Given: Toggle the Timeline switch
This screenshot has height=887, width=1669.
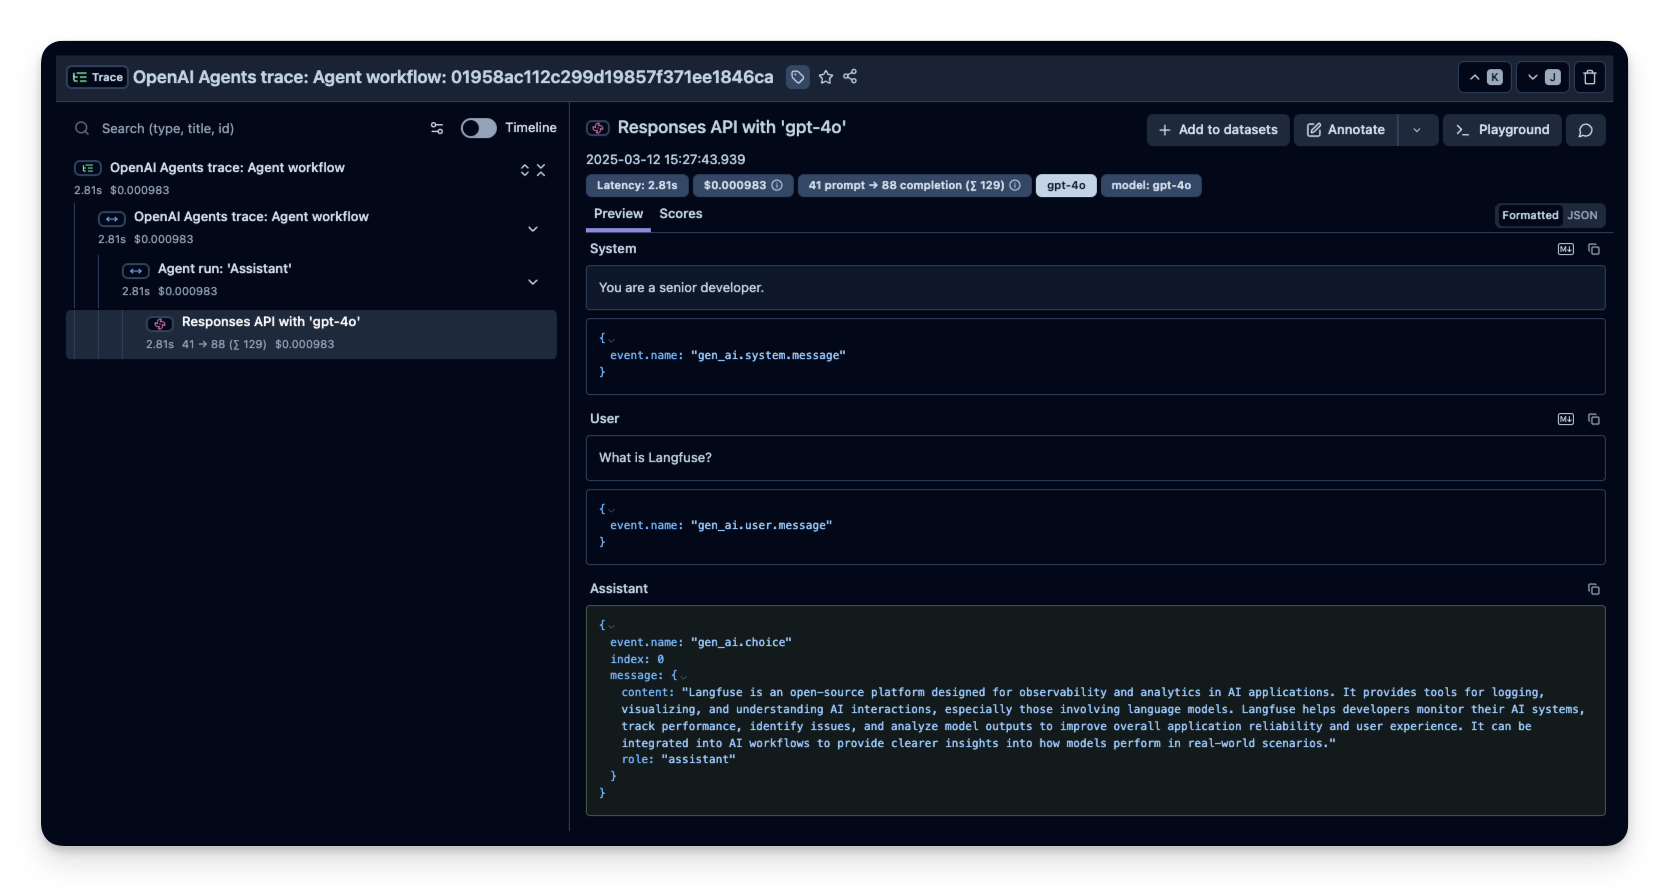Looking at the screenshot, I should pos(478,128).
